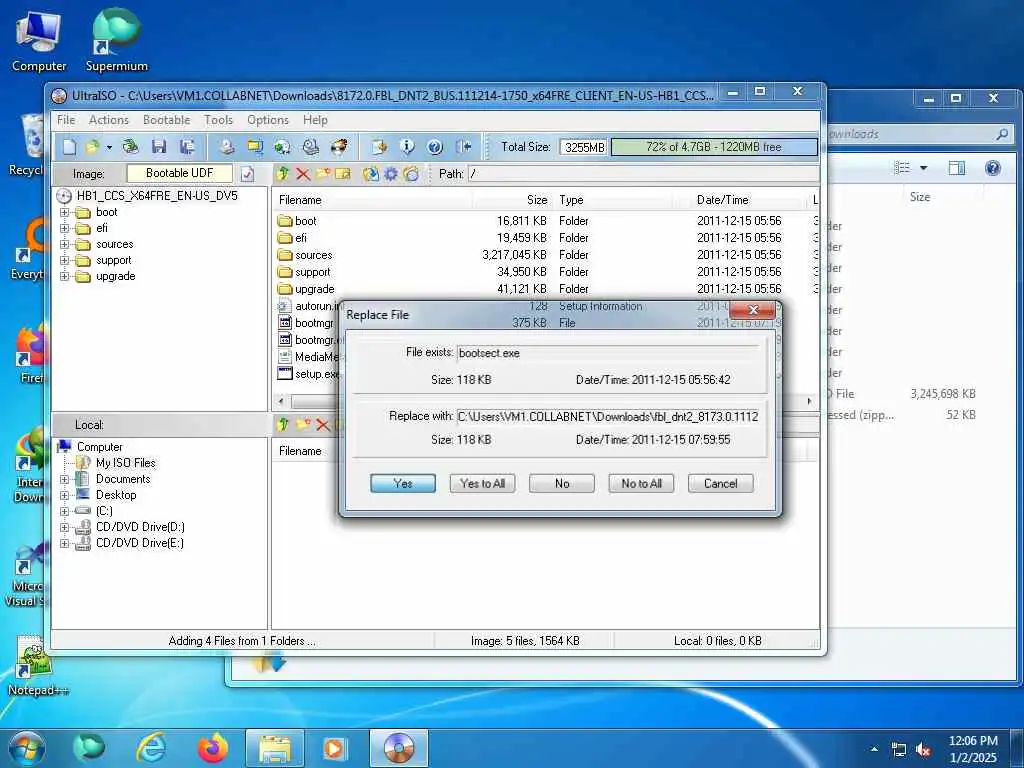Open the File menu

point(66,120)
